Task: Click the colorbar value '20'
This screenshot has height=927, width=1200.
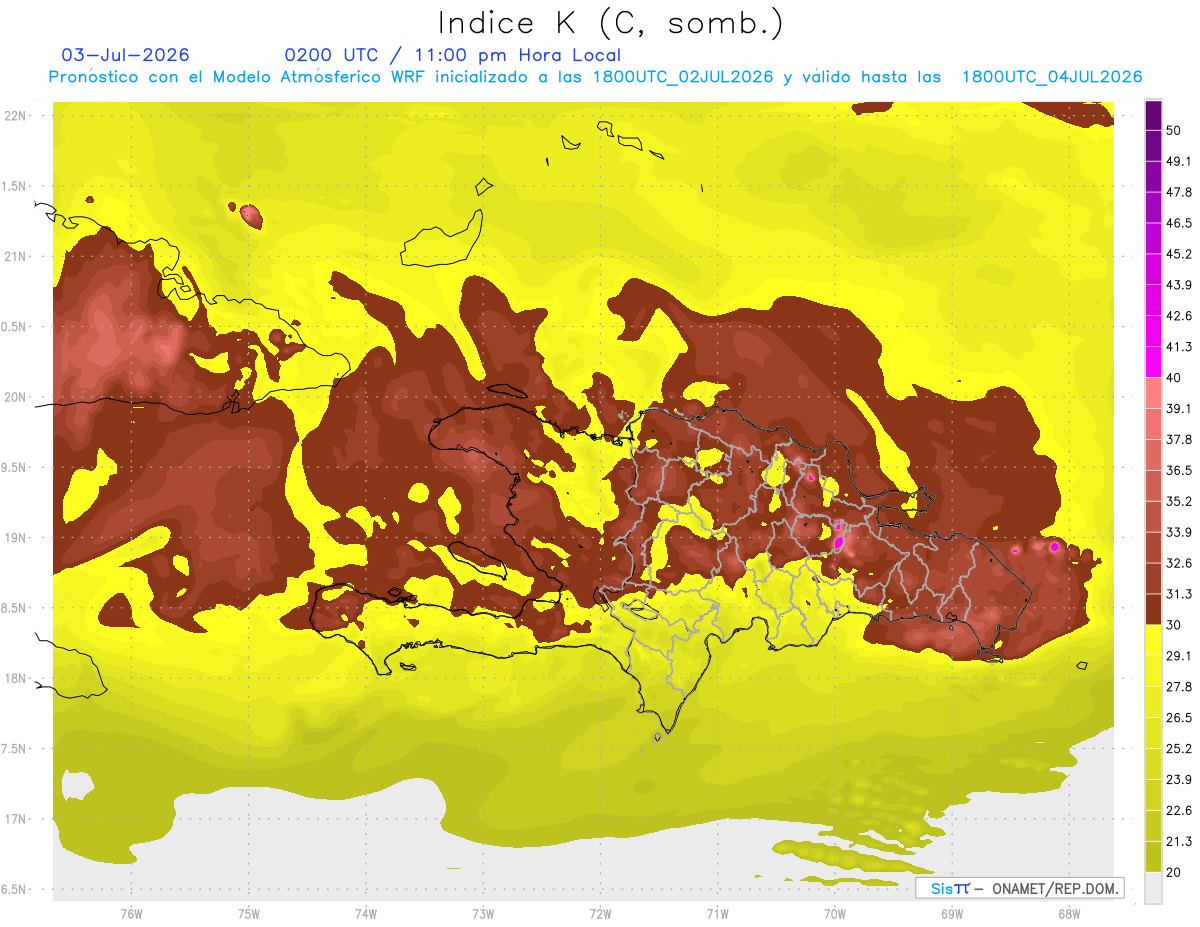Action: click(x=1175, y=873)
